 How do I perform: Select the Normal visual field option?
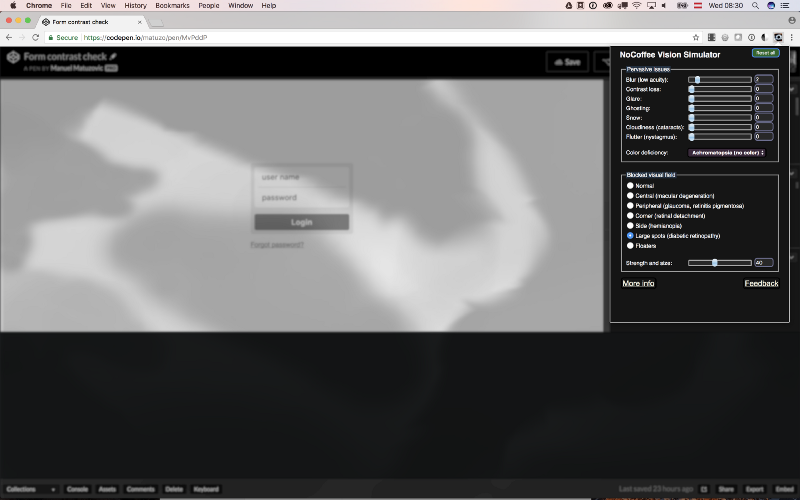point(630,185)
